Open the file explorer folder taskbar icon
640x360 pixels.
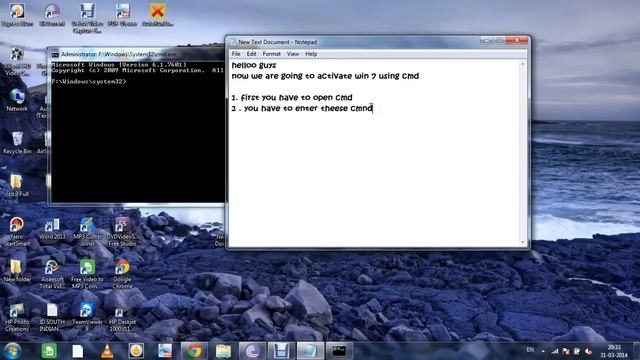(x=223, y=351)
